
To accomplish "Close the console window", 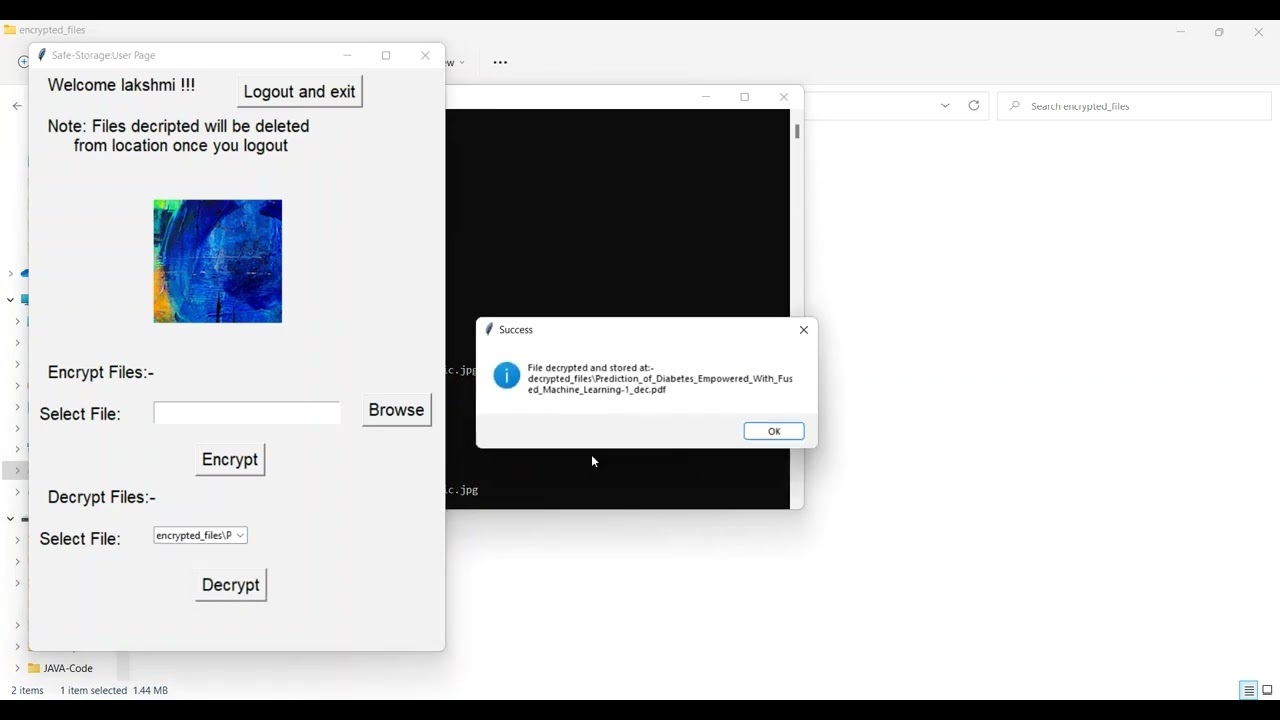I will coord(784,97).
